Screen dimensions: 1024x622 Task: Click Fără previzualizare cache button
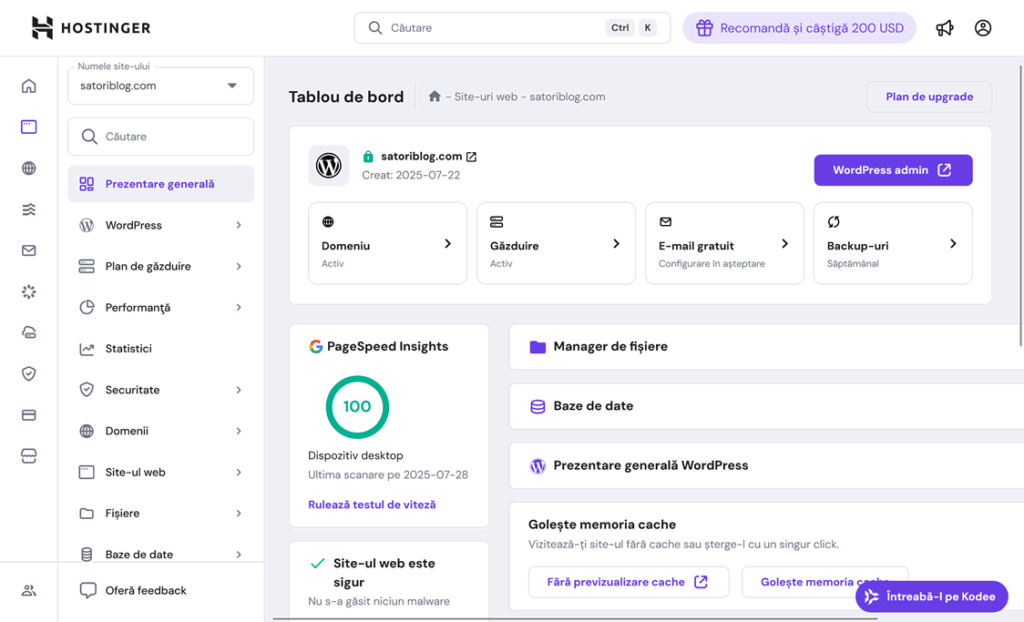point(628,582)
